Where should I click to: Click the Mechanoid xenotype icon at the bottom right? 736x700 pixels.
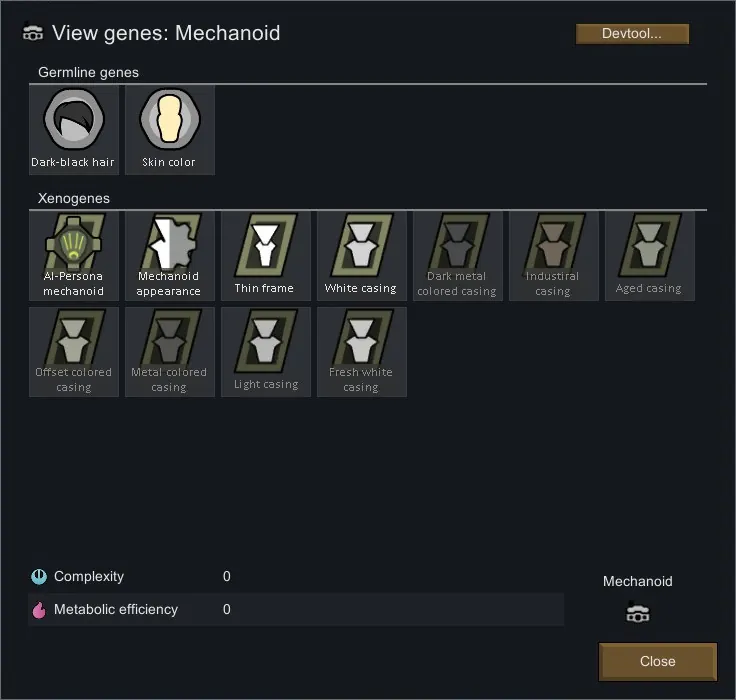pyautogui.click(x=637, y=612)
